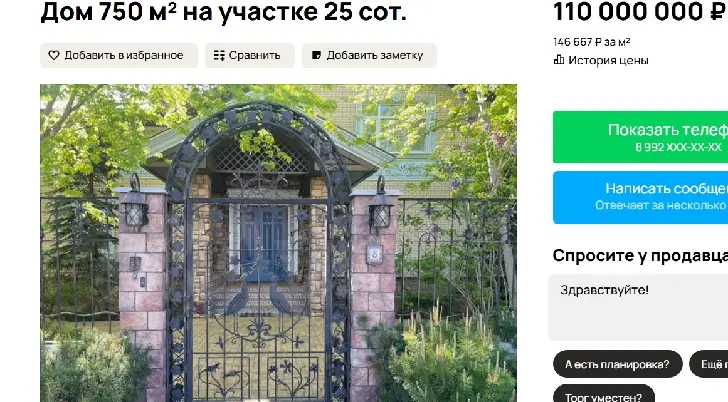This screenshot has height=402, width=728.
Task: Select the partially visible 'Ещё' chip
Action: point(709,364)
